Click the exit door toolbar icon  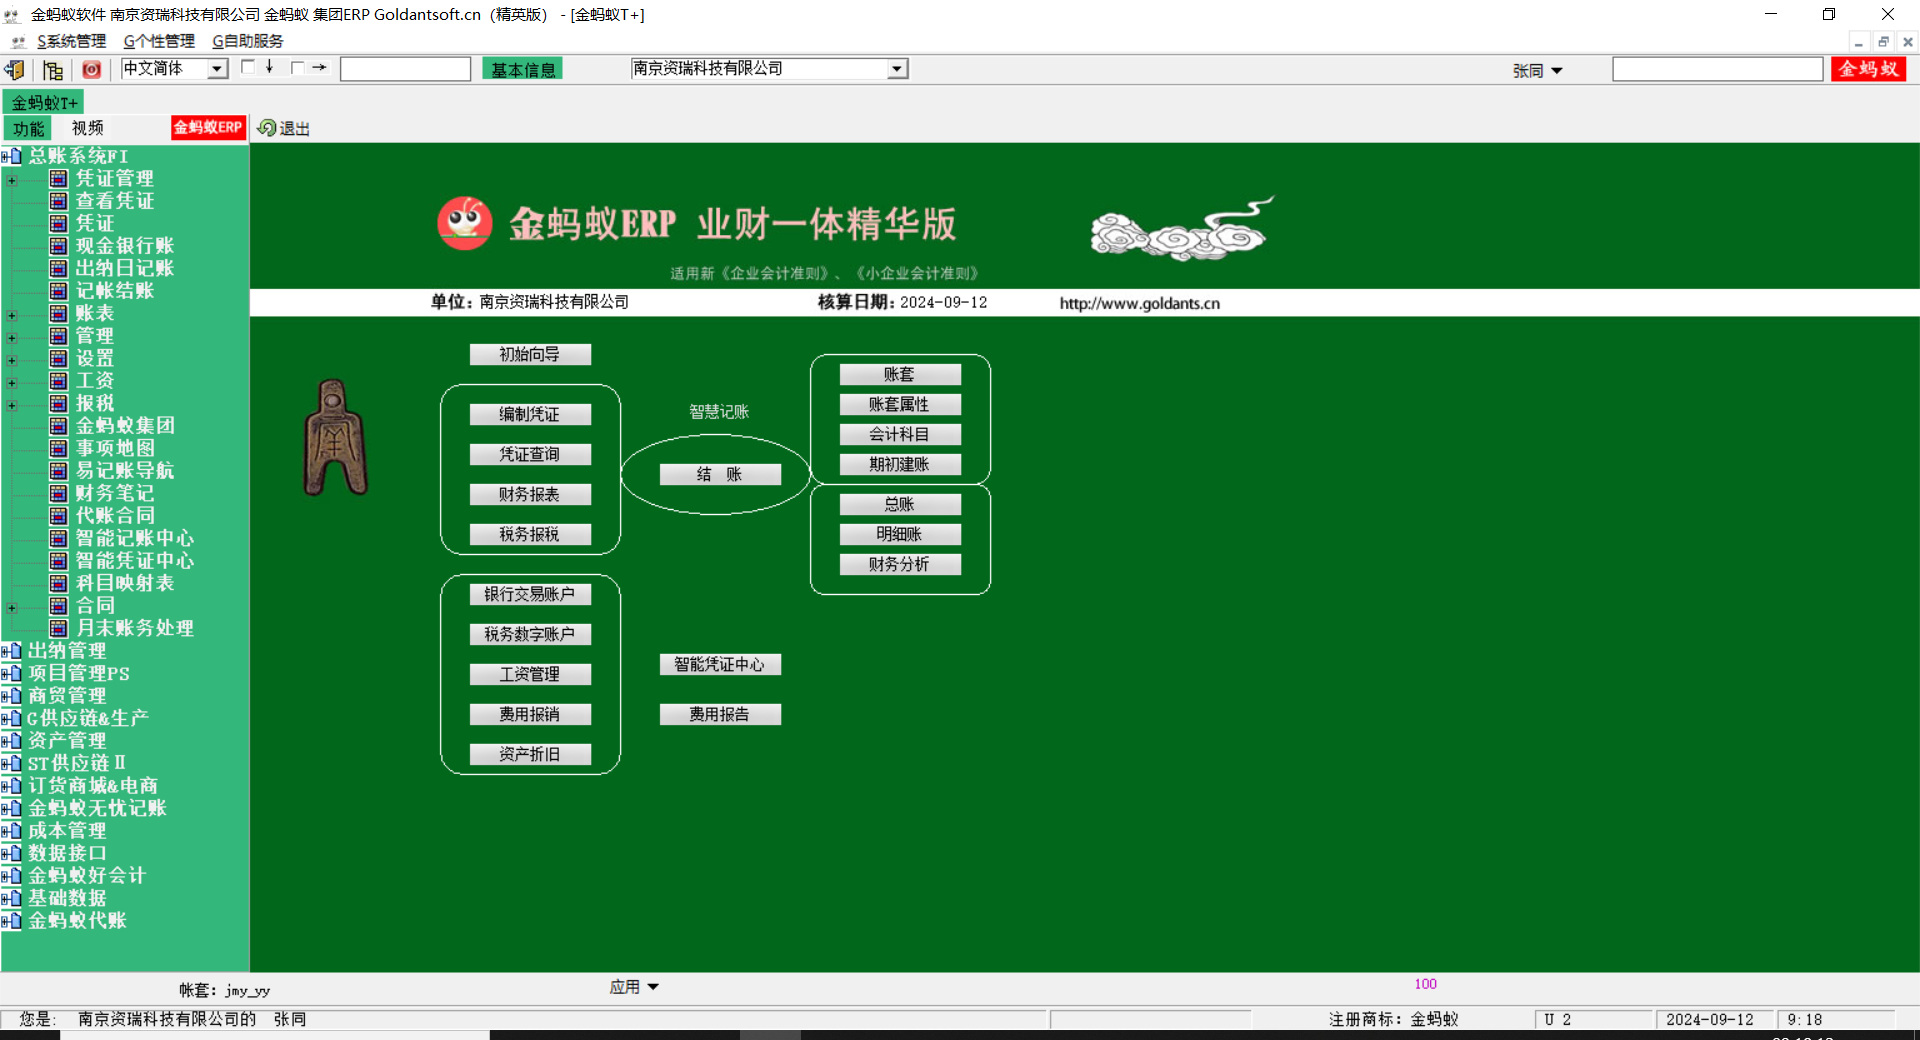pos(14,70)
